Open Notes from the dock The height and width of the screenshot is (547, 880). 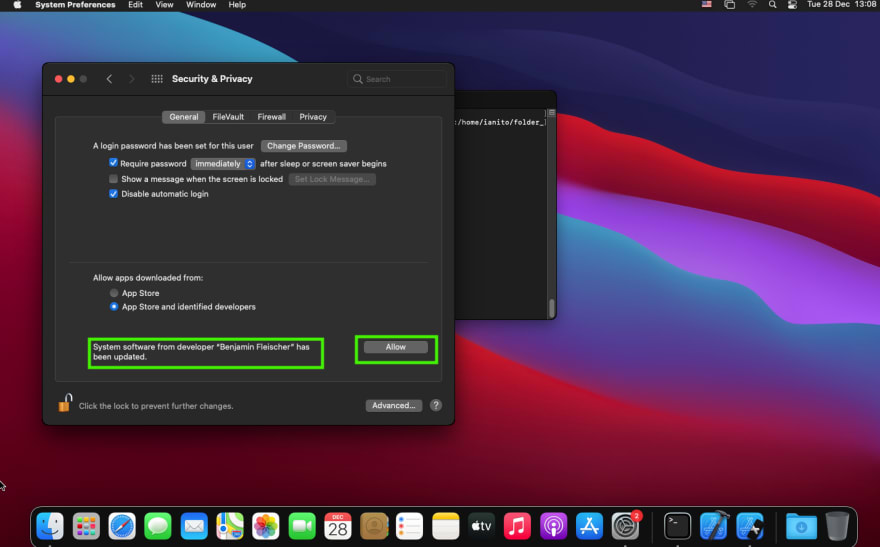coord(446,526)
